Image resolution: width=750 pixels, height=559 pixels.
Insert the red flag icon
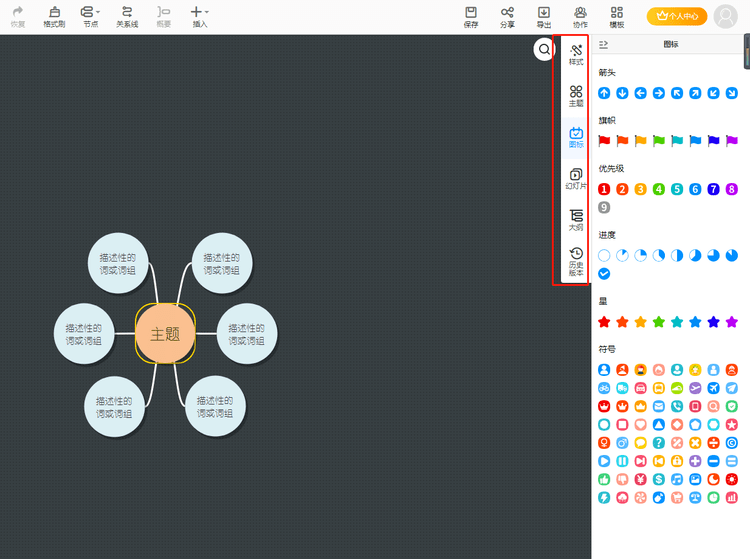604,141
